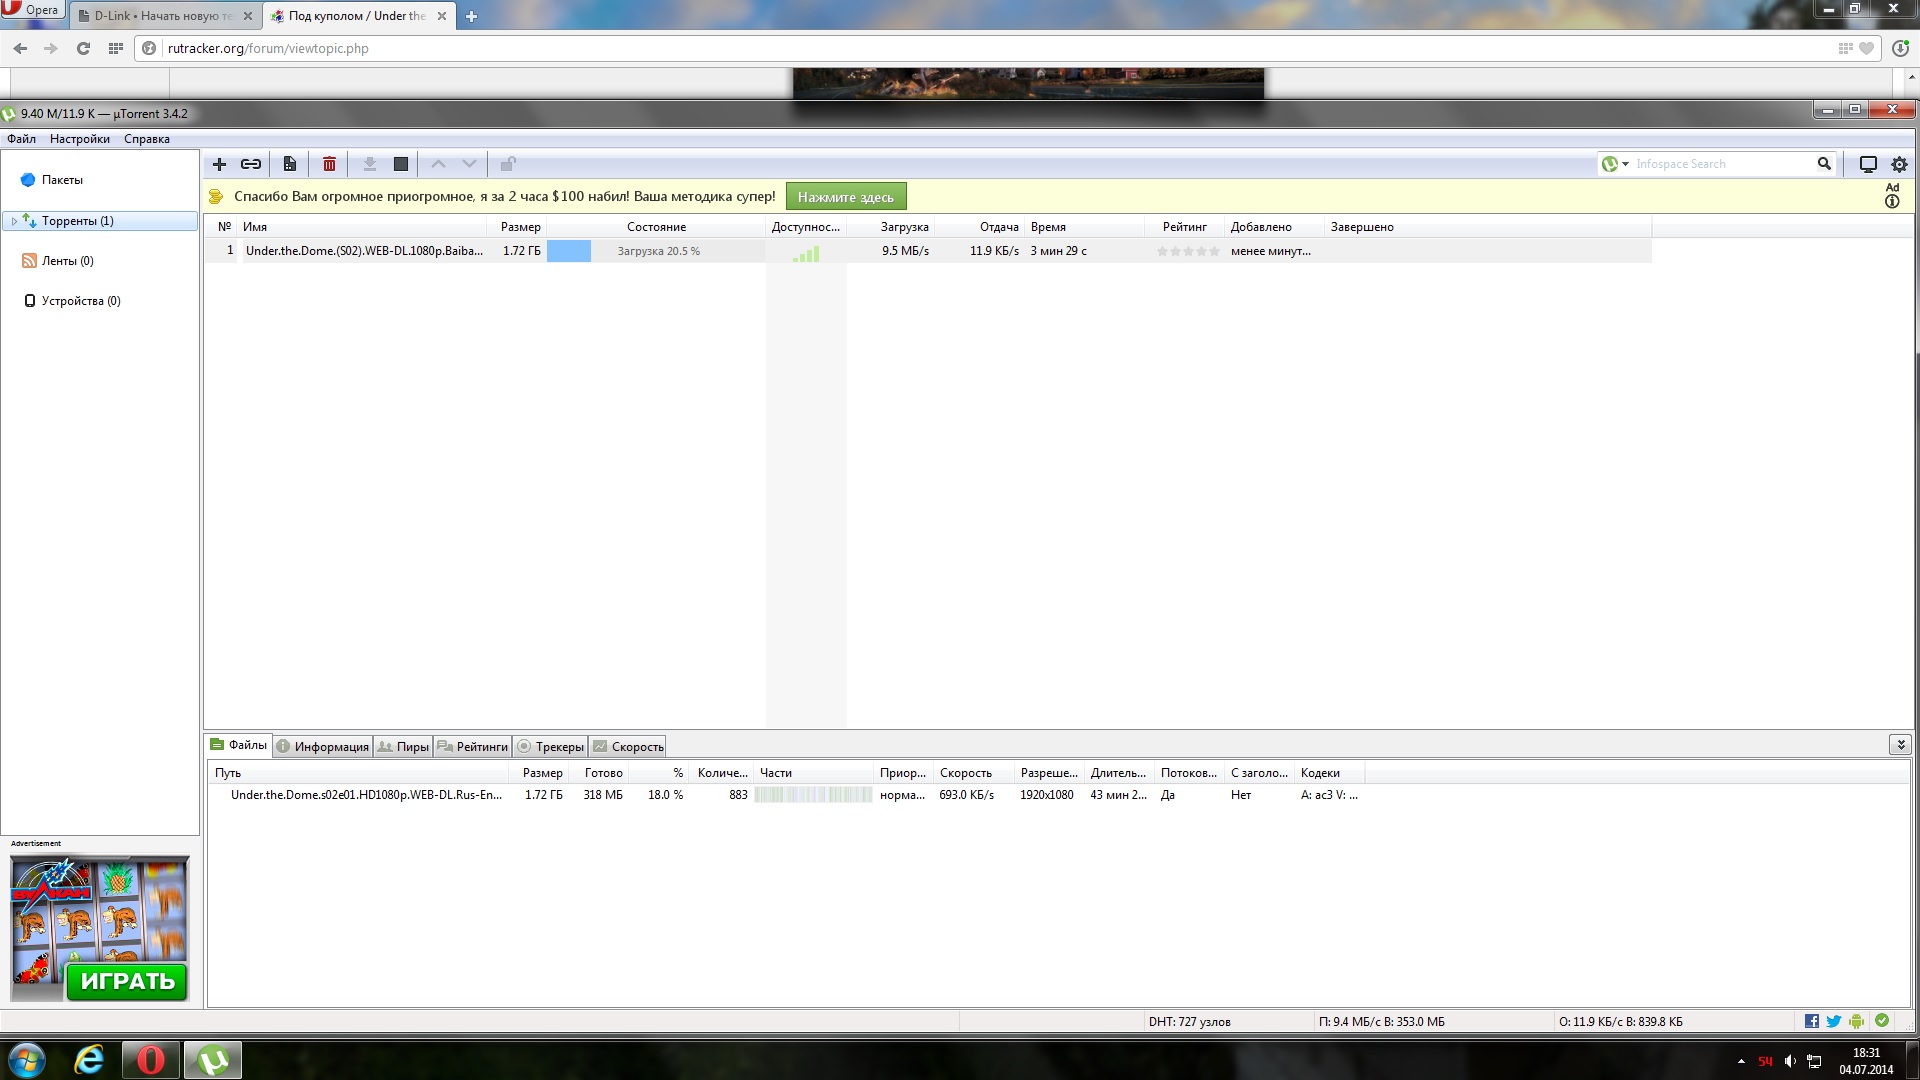Collapse the bottom details pane chevron
The height and width of the screenshot is (1080, 1920).
pos(1900,744)
